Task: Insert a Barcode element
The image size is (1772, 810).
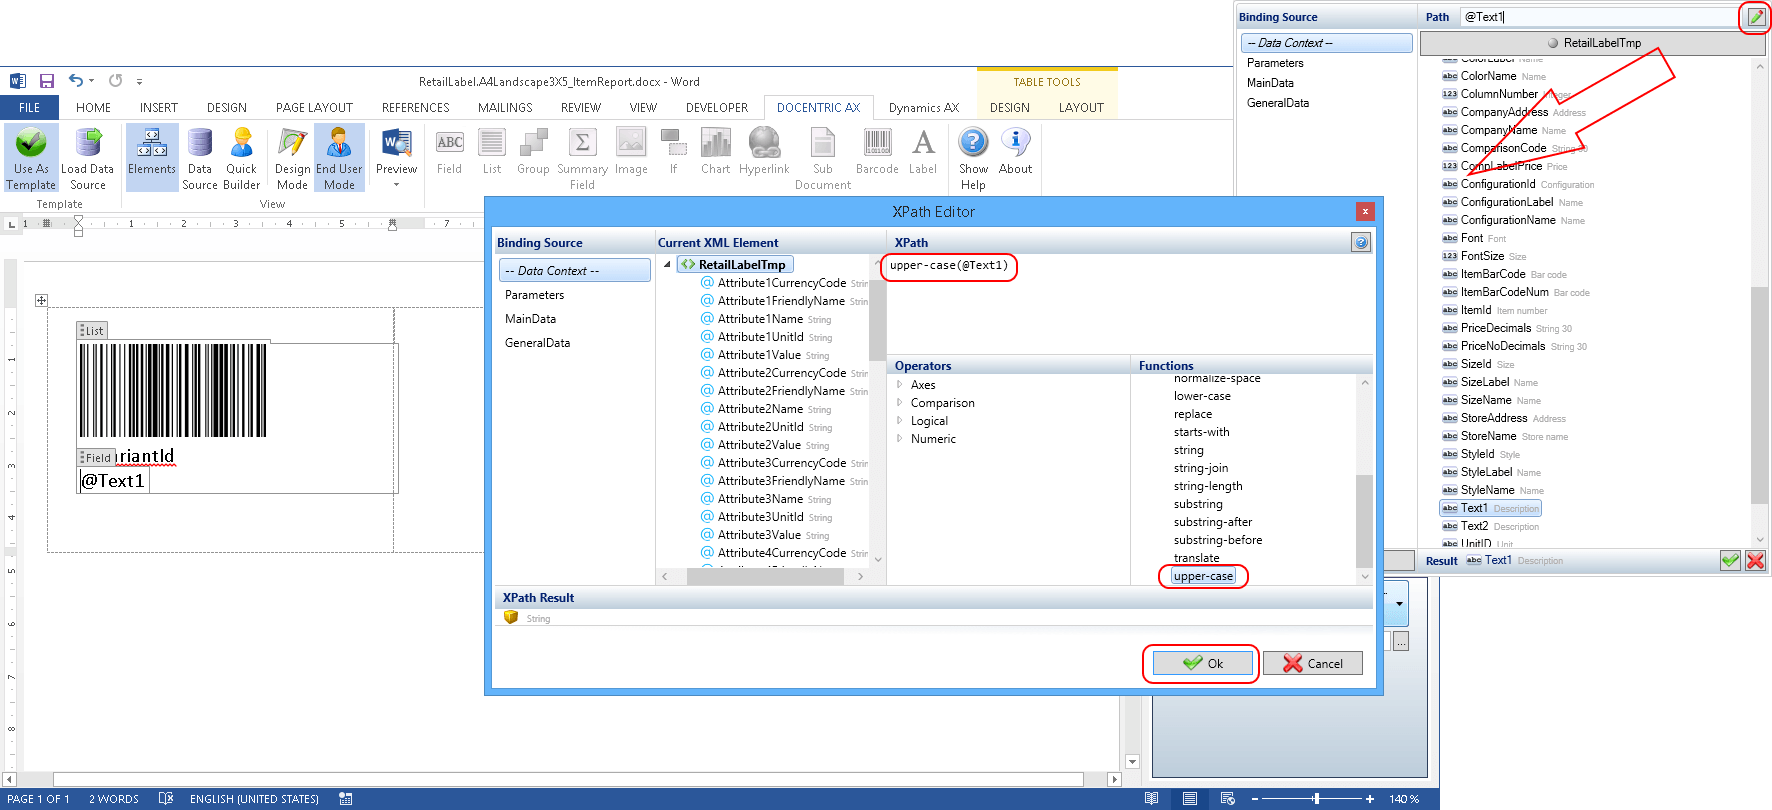Action: pos(877,152)
